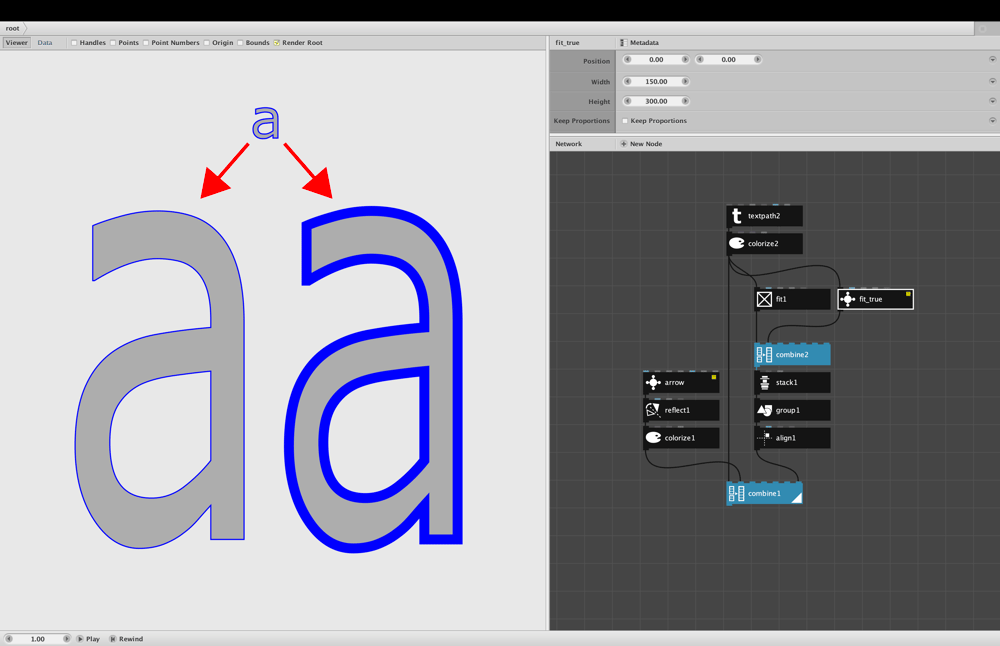This screenshot has width=1000, height=646.
Task: Select the fit1 node icon
Action: coord(764,299)
